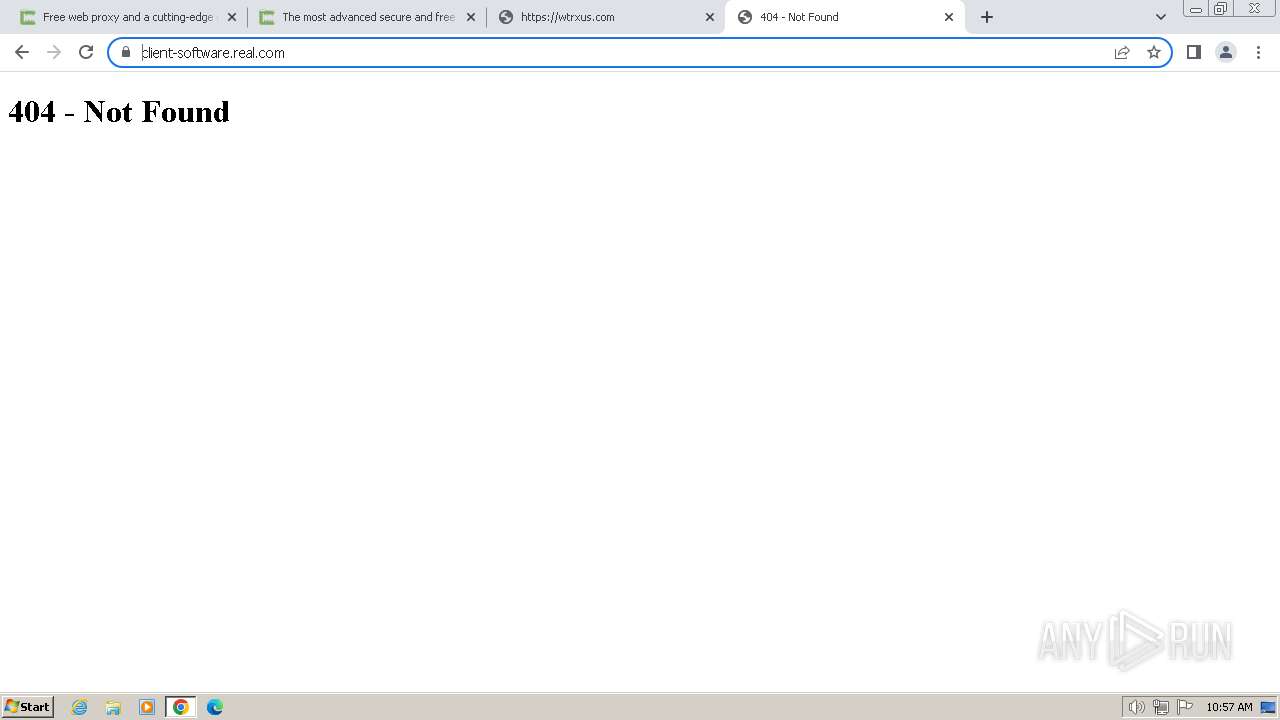
Task: Share this page icon
Action: click(1122, 52)
